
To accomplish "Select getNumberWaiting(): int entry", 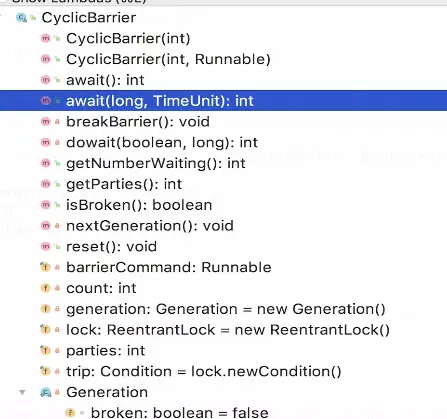I will click(156, 163).
